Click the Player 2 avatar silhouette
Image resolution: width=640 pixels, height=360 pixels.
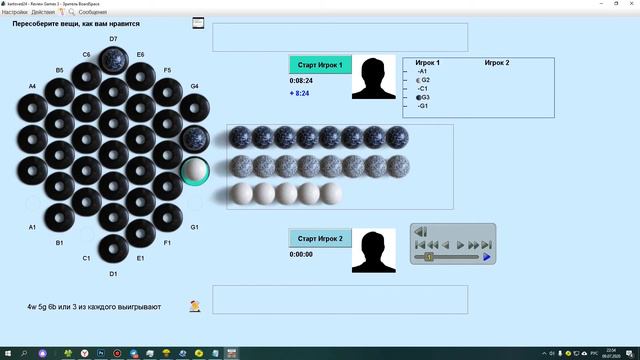(x=373, y=251)
